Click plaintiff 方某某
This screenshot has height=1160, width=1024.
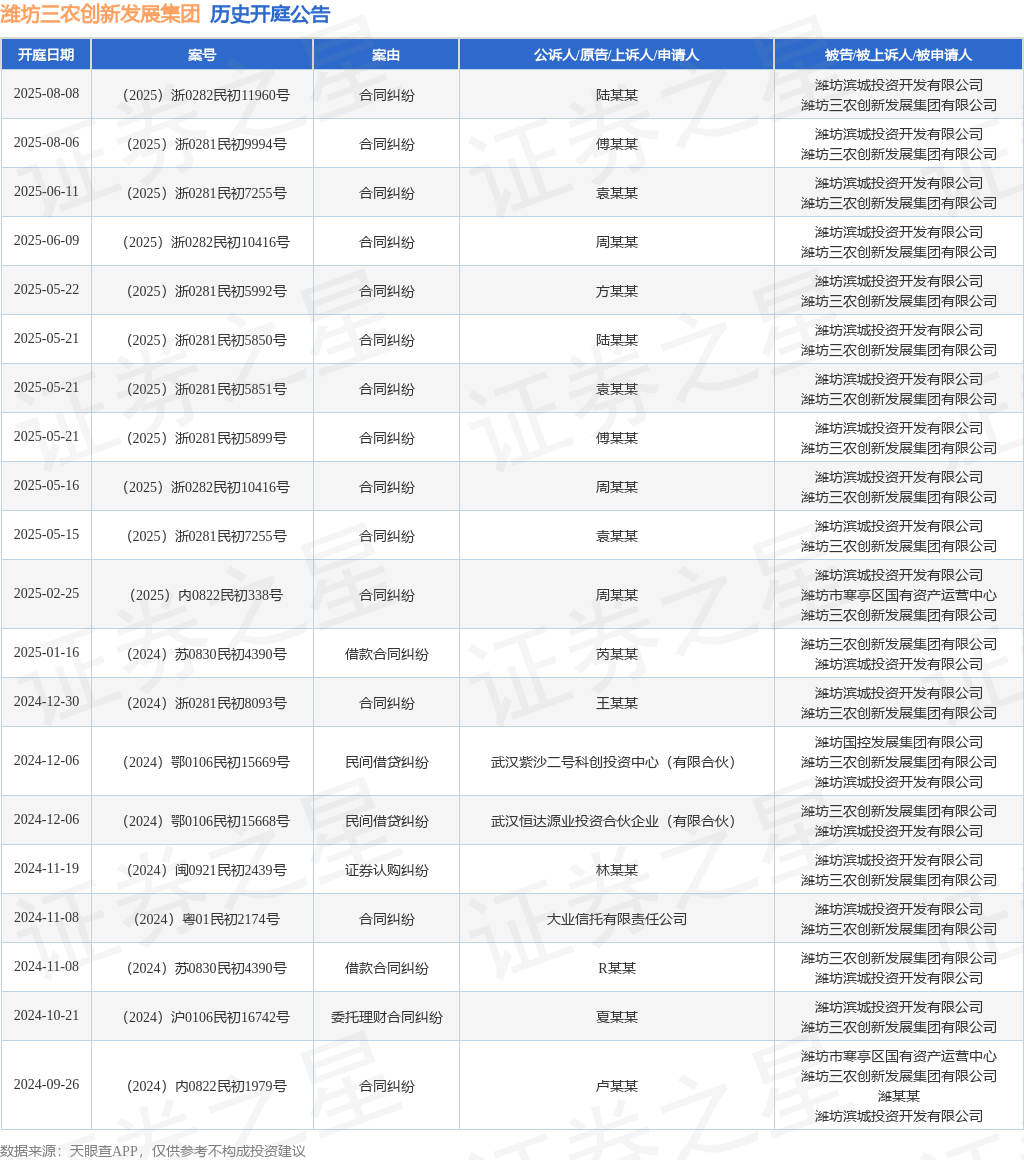(x=616, y=291)
